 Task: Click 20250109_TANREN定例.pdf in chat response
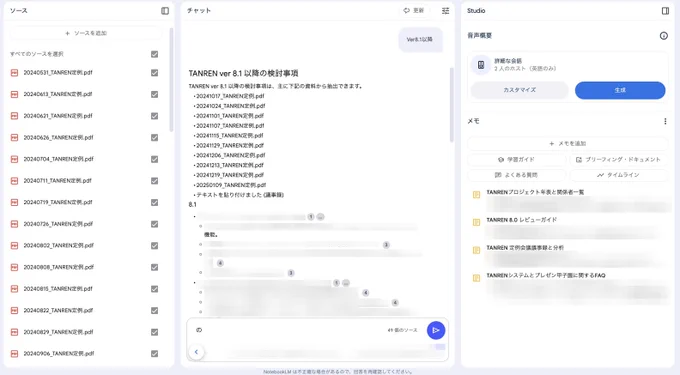point(231,185)
